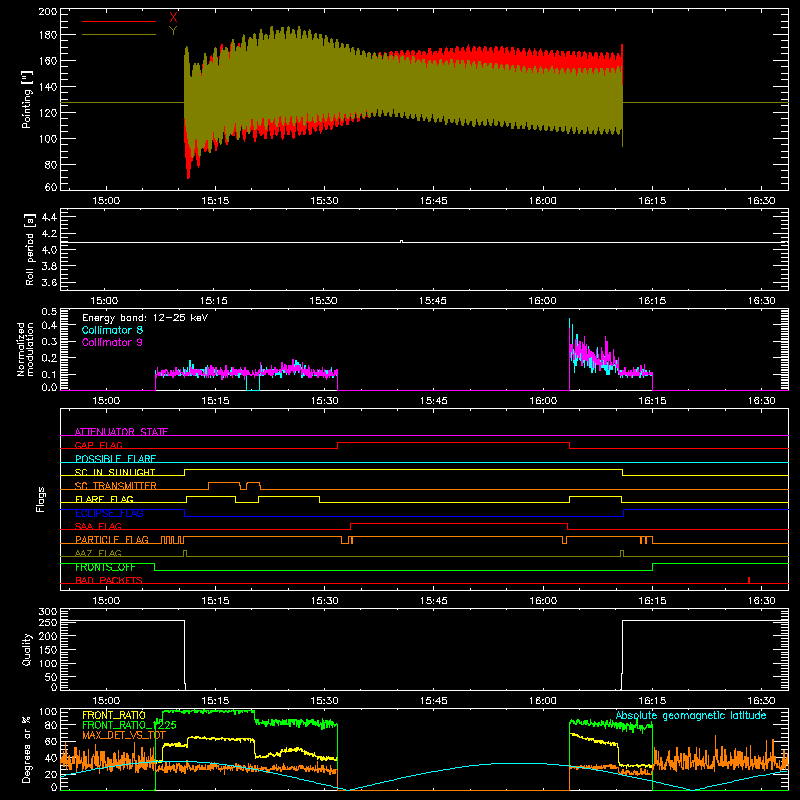Click the red spike on BAD_PACKETS line

748,580
